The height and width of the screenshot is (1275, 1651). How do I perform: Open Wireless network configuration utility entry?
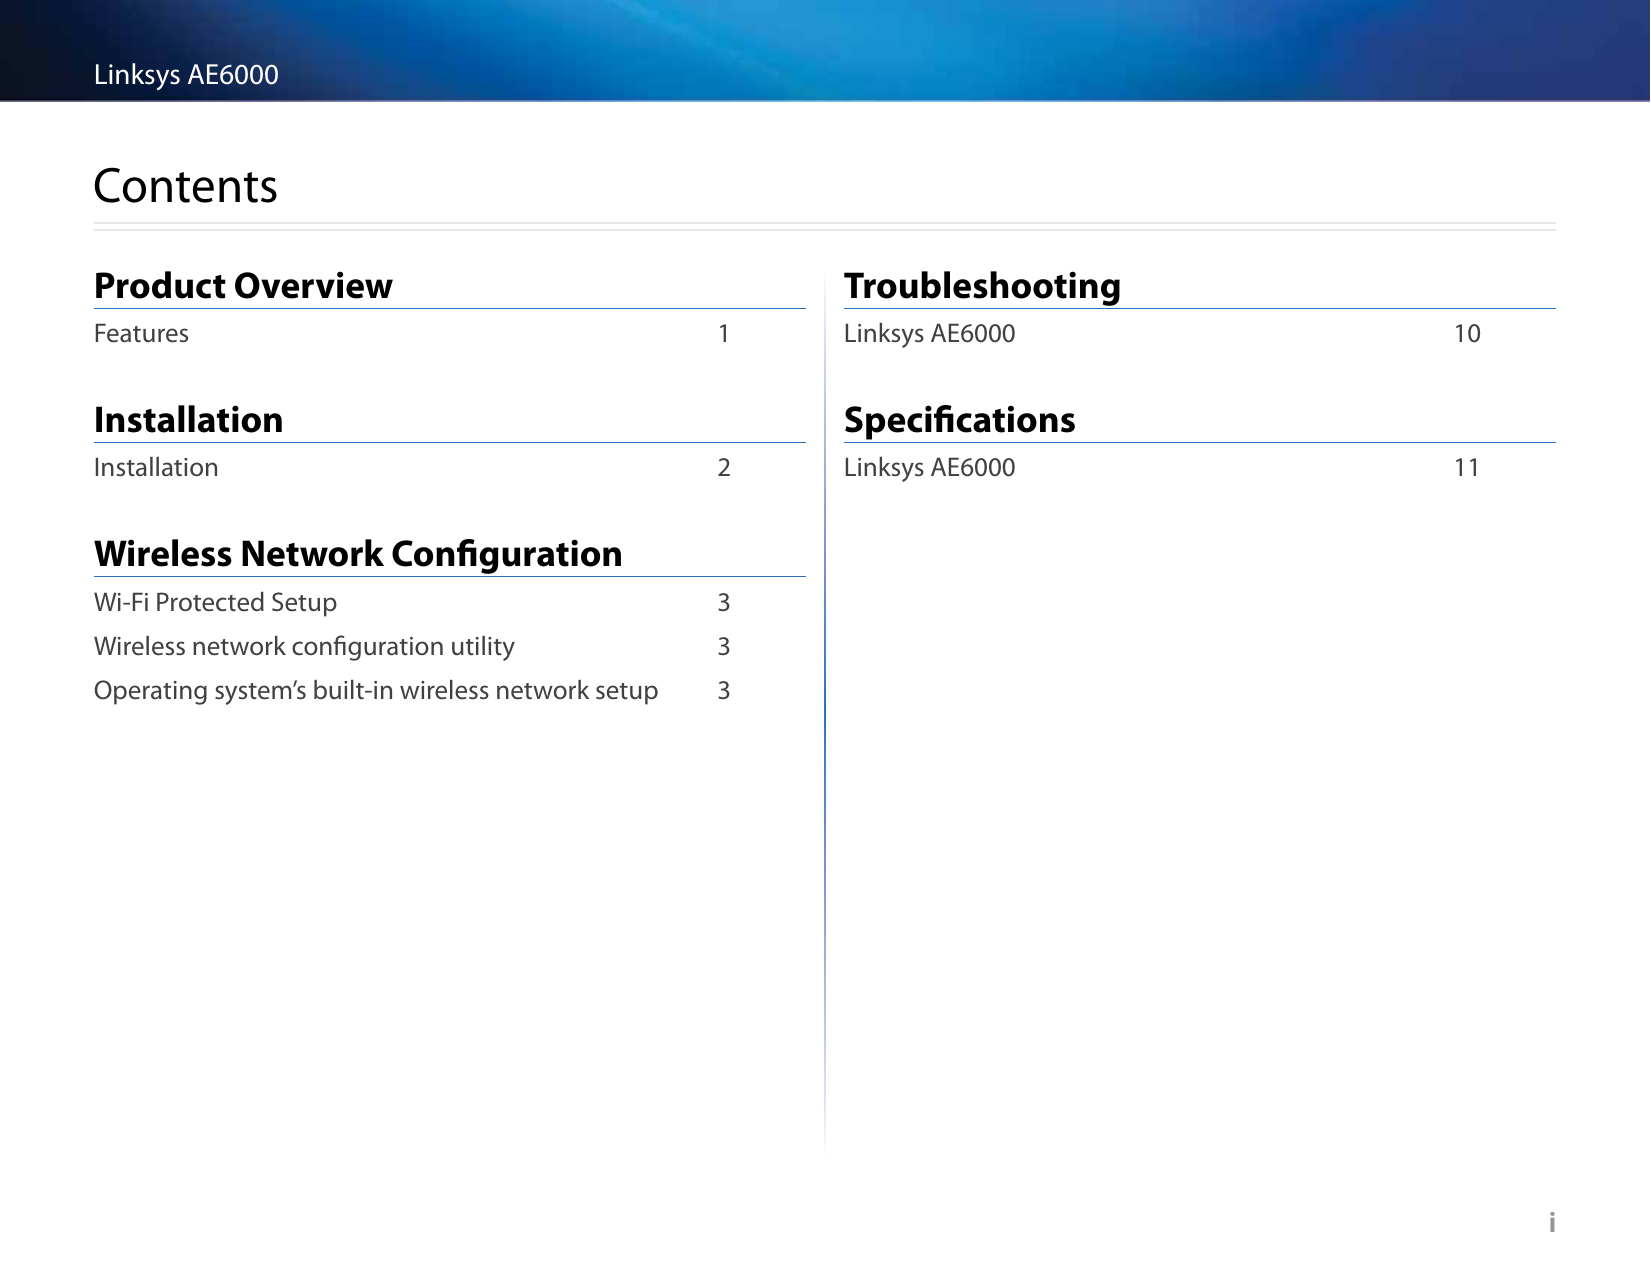[304, 647]
